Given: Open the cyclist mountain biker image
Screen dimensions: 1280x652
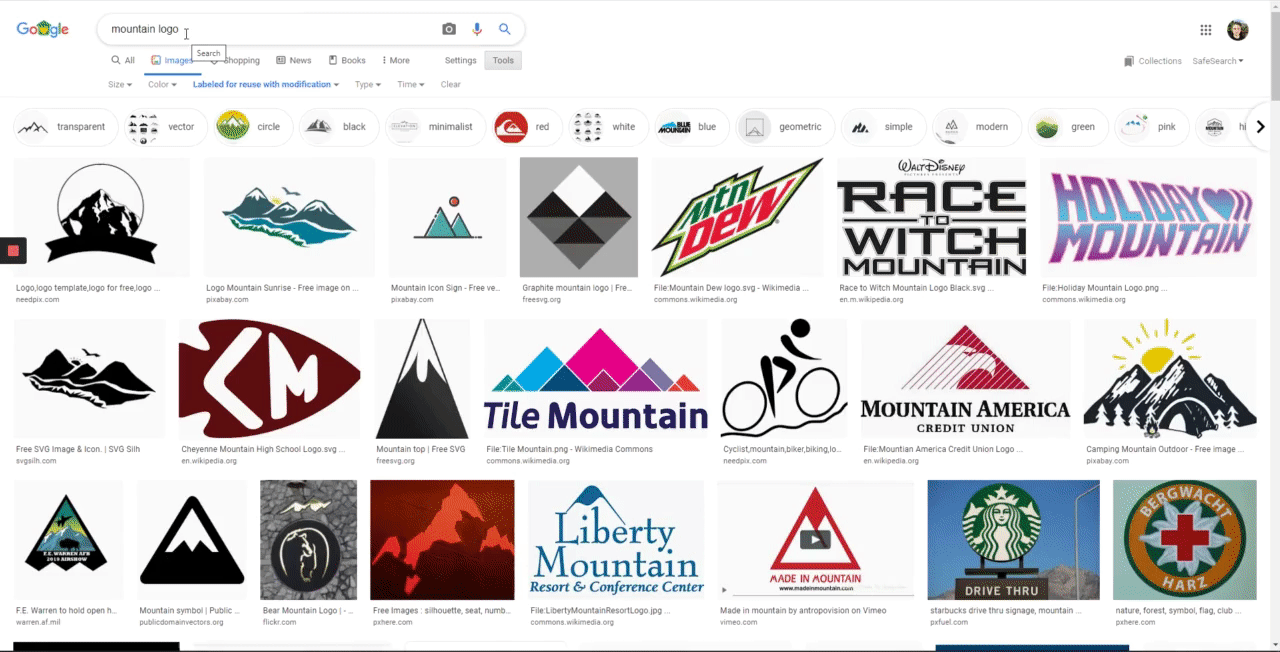Looking at the screenshot, I should (x=784, y=379).
